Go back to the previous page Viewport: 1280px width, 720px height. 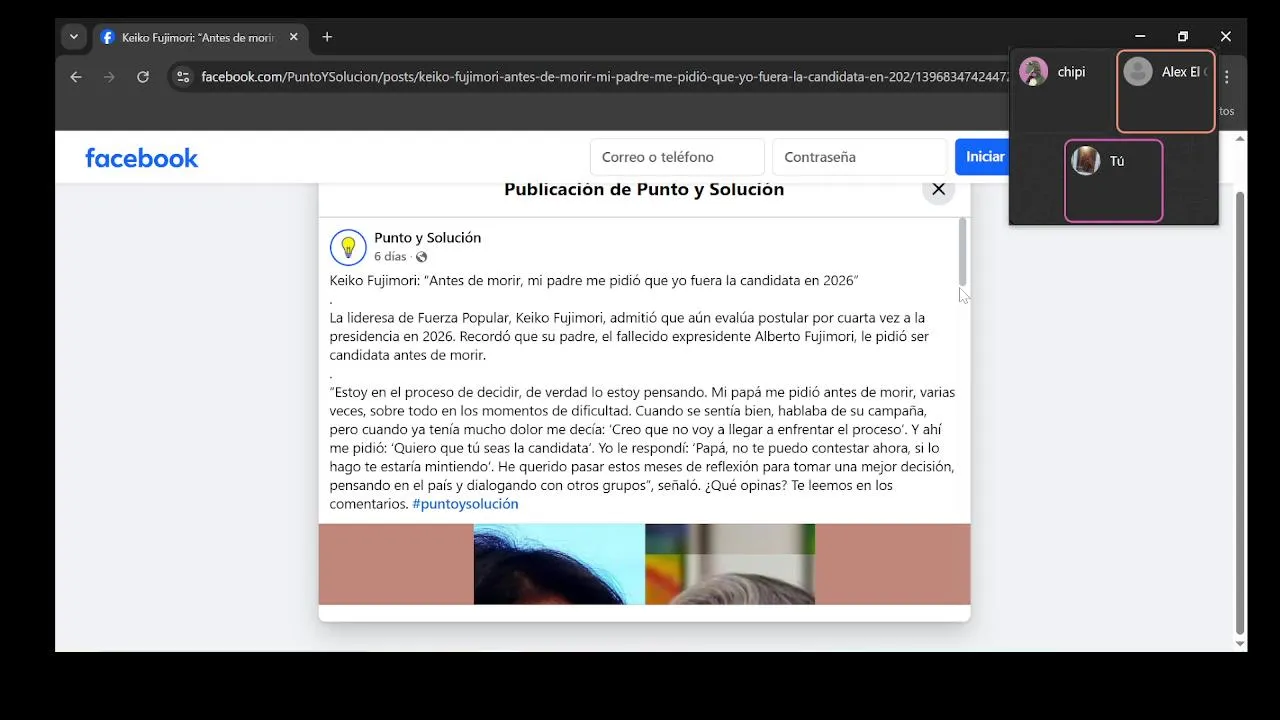click(x=76, y=77)
